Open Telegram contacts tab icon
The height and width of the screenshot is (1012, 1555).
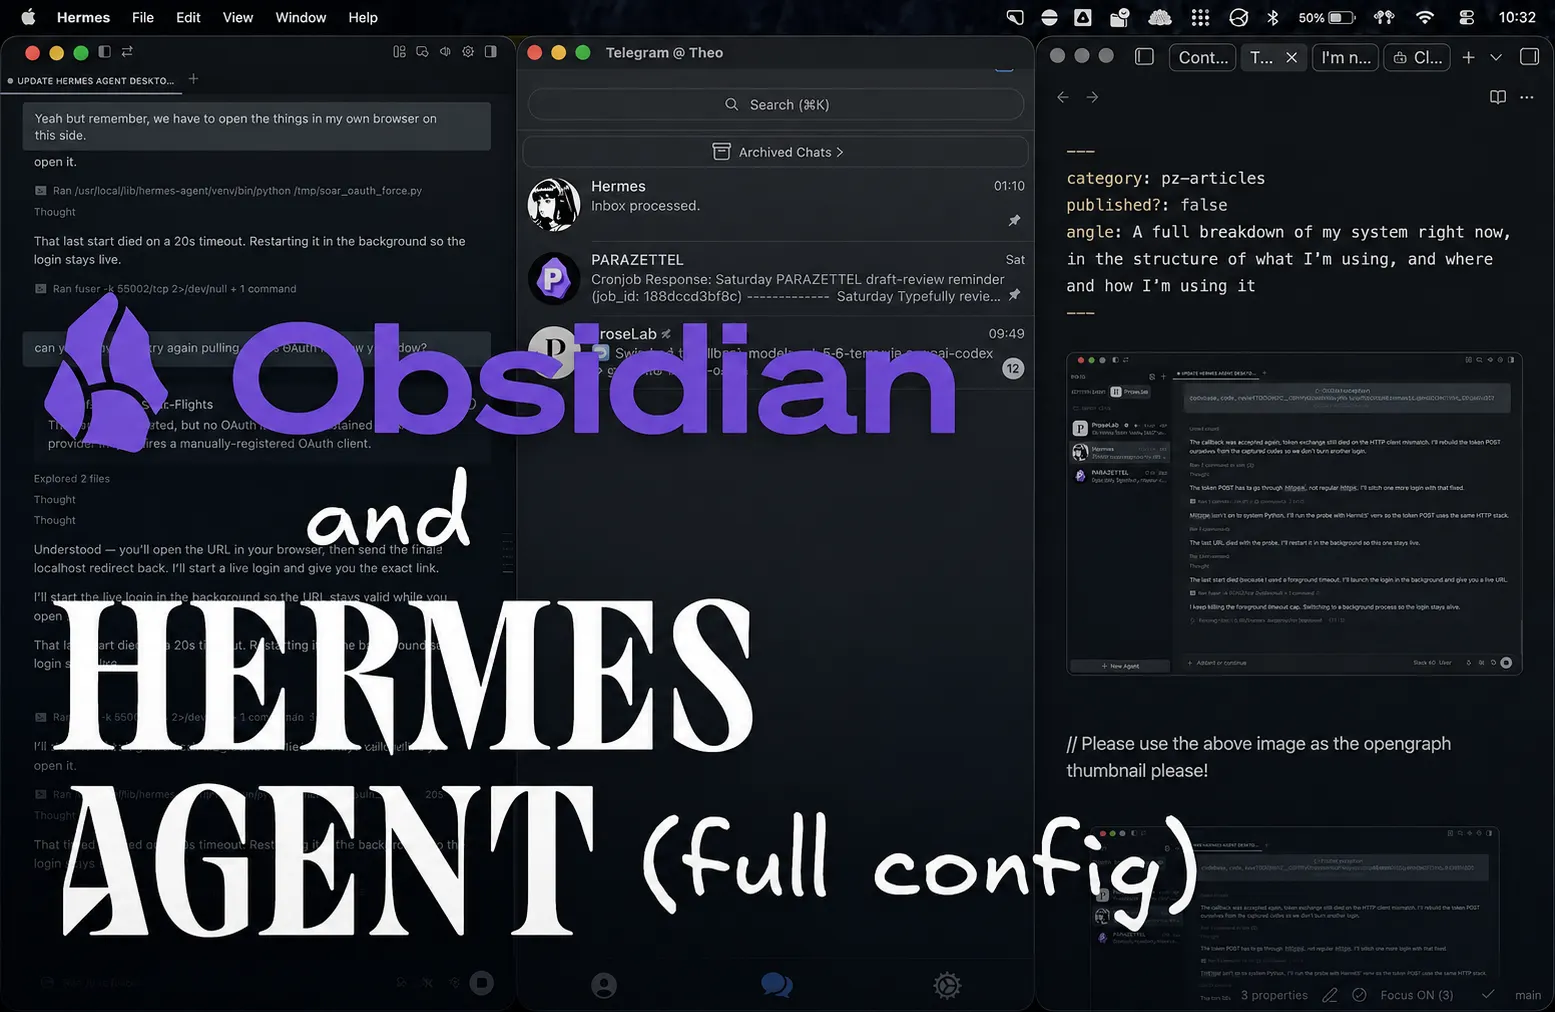tap(604, 986)
